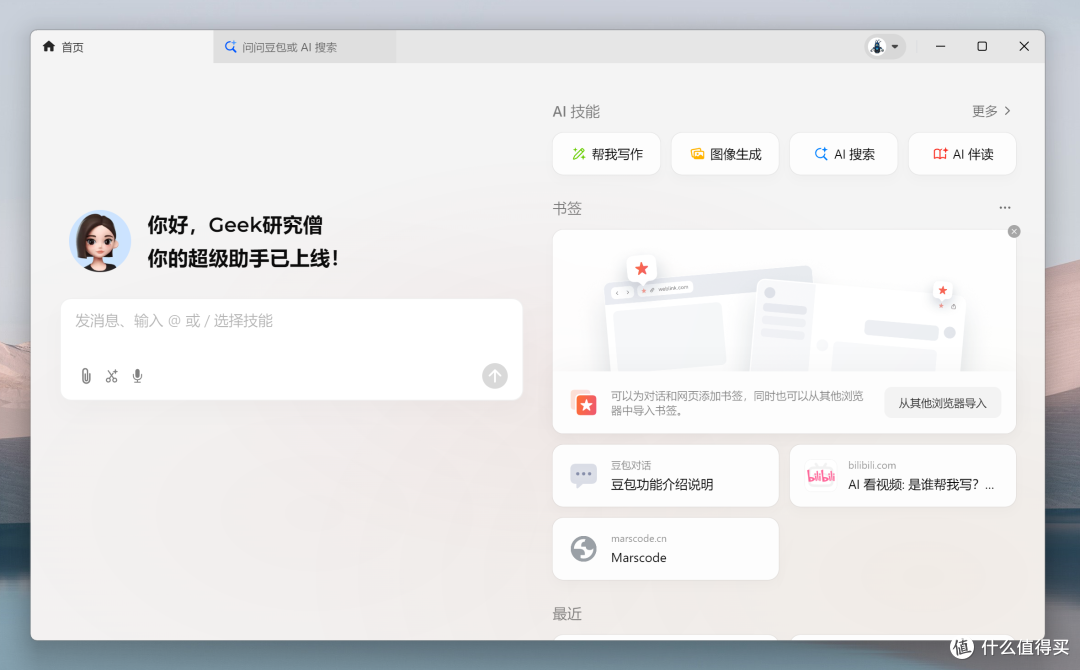Minimize the Doubao window

pyautogui.click(x=940, y=47)
